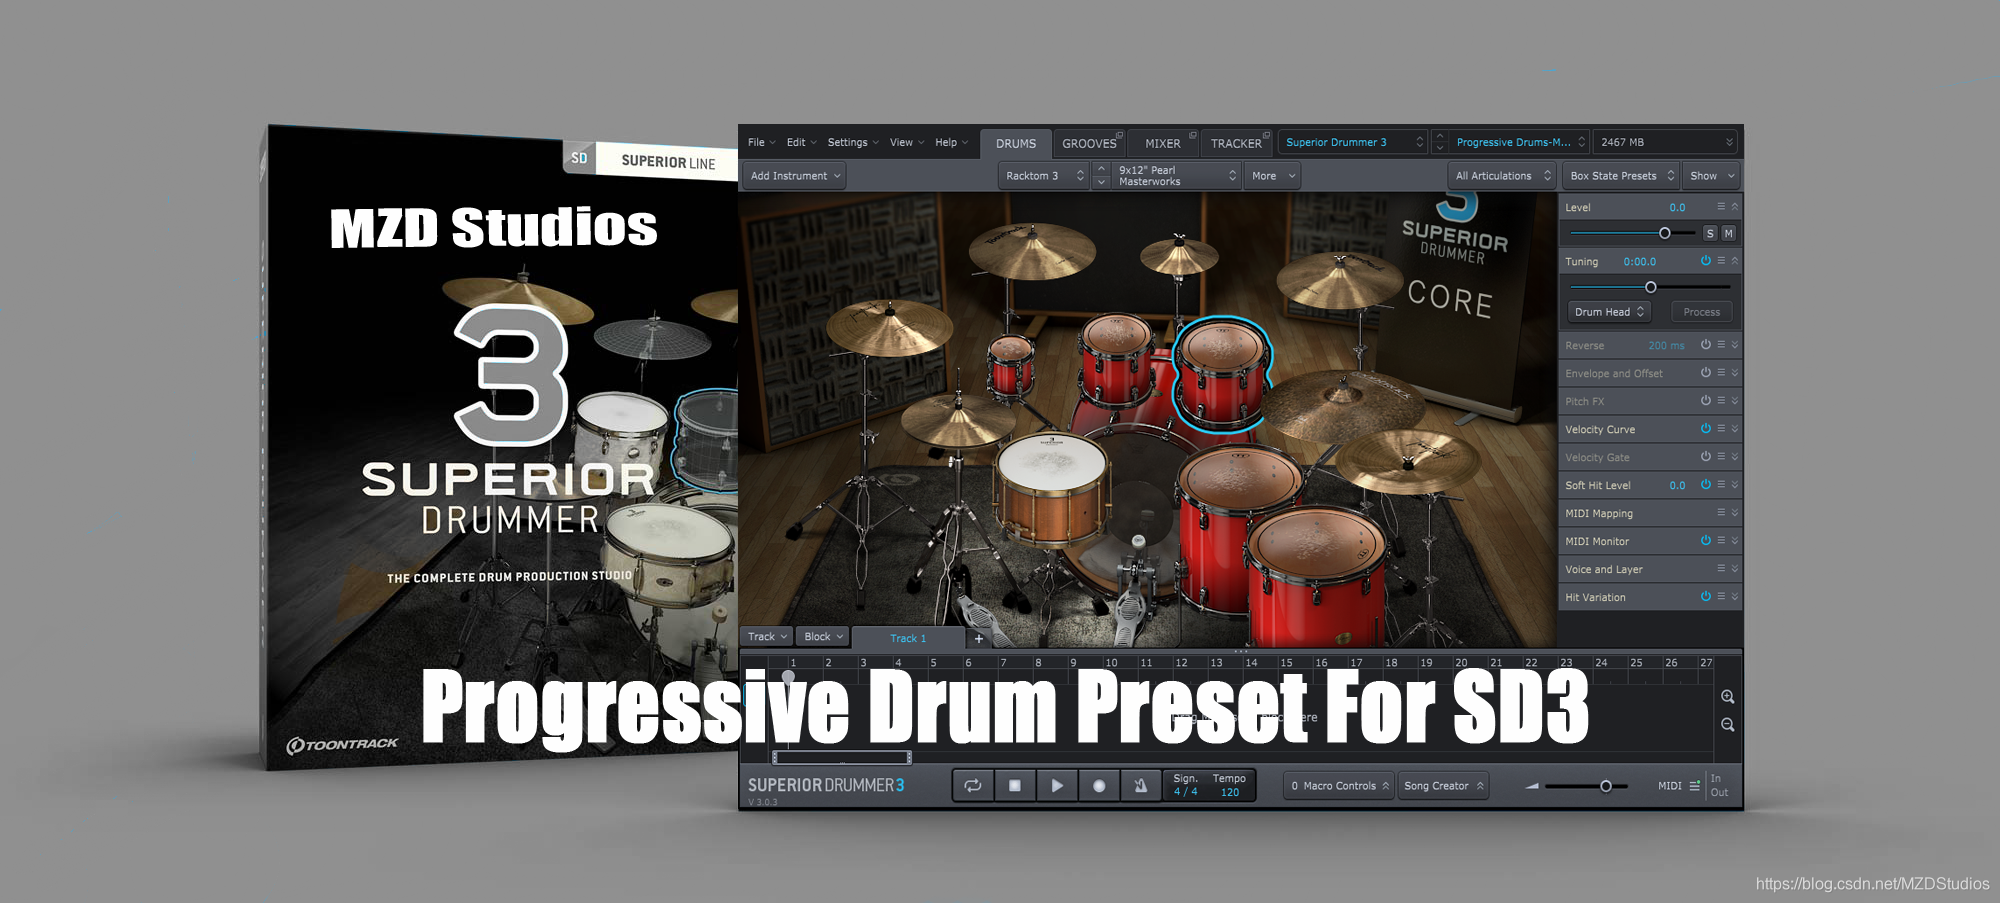Switch to the MIXER tab
The image size is (2000, 903).
(x=1163, y=143)
